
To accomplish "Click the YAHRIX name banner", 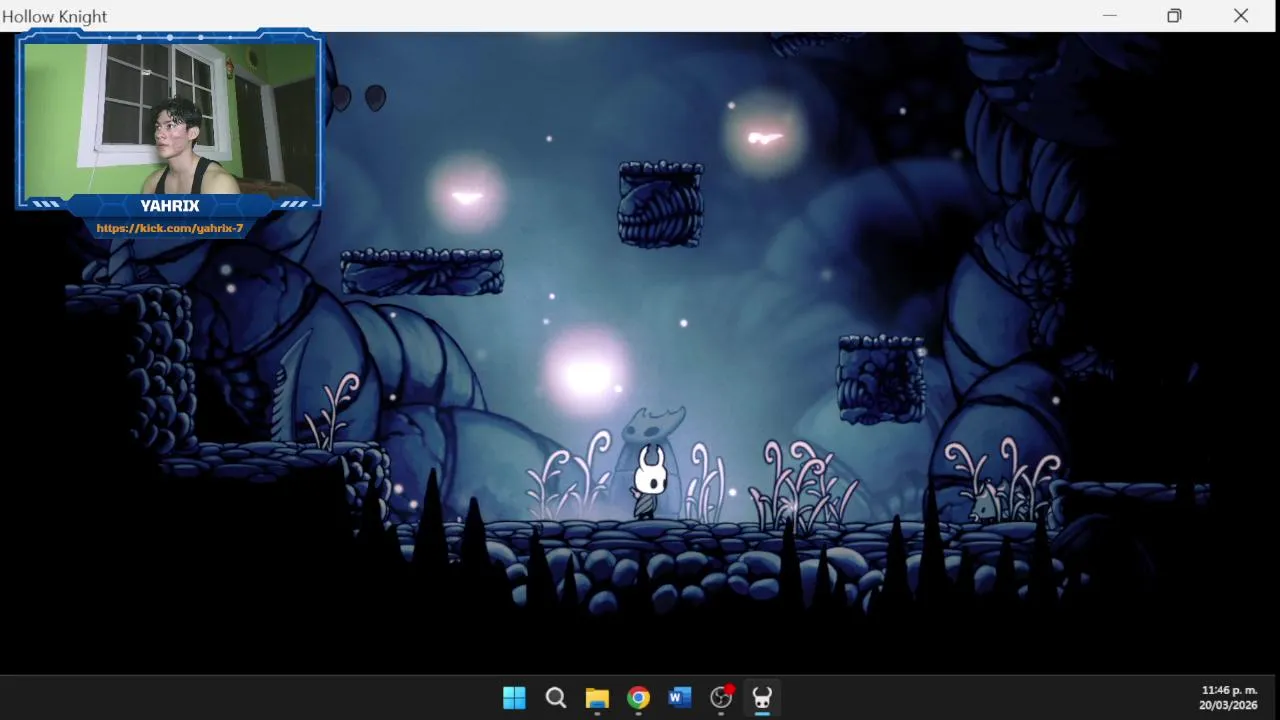I will [170, 206].
